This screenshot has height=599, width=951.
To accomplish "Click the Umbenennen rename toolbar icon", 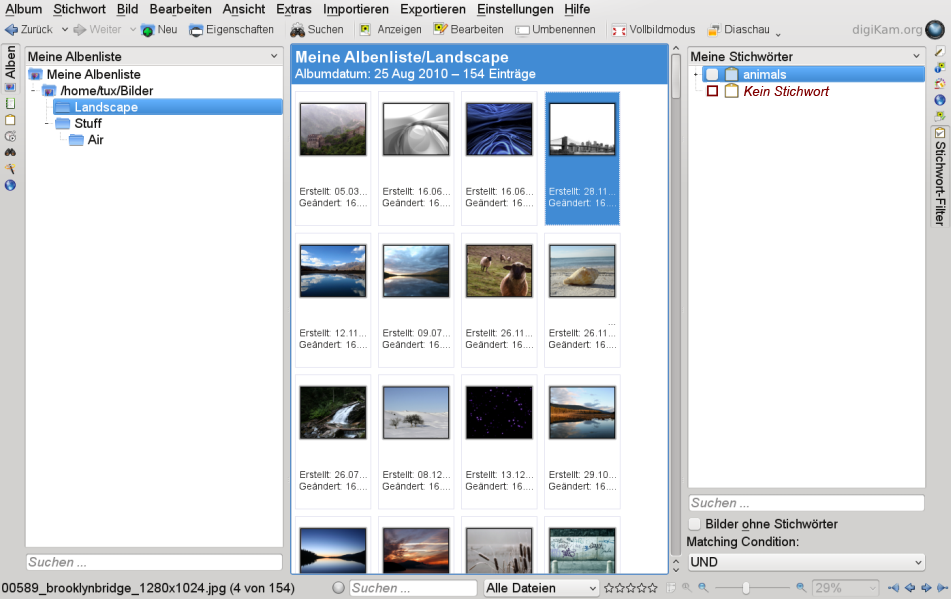I will coord(522,30).
